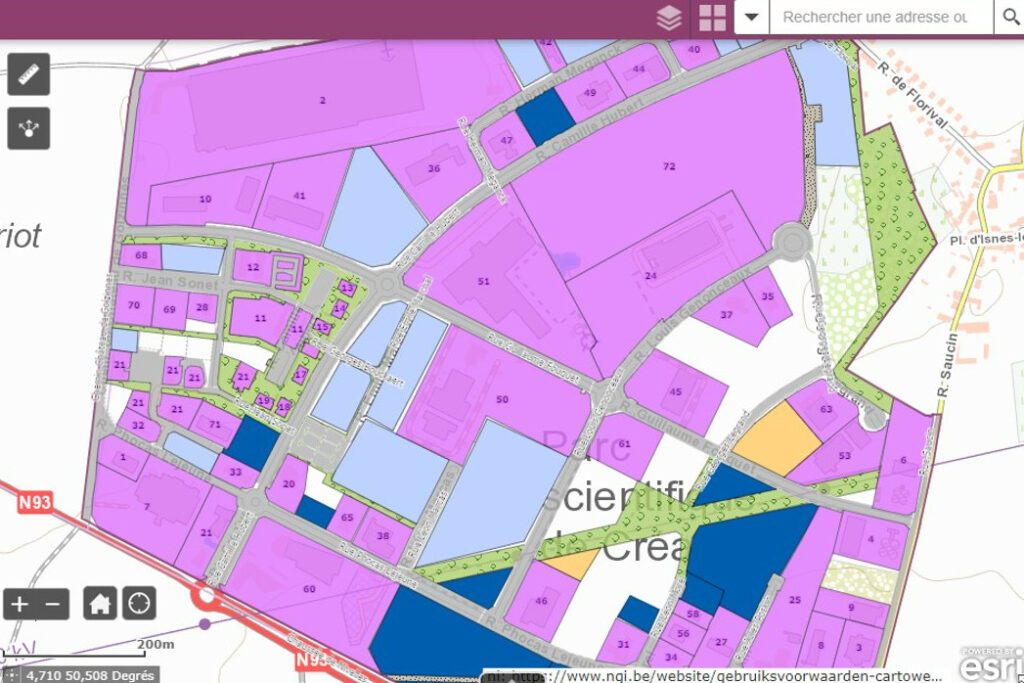Select parcel number 50
This screenshot has width=1024, height=683.
(x=502, y=399)
